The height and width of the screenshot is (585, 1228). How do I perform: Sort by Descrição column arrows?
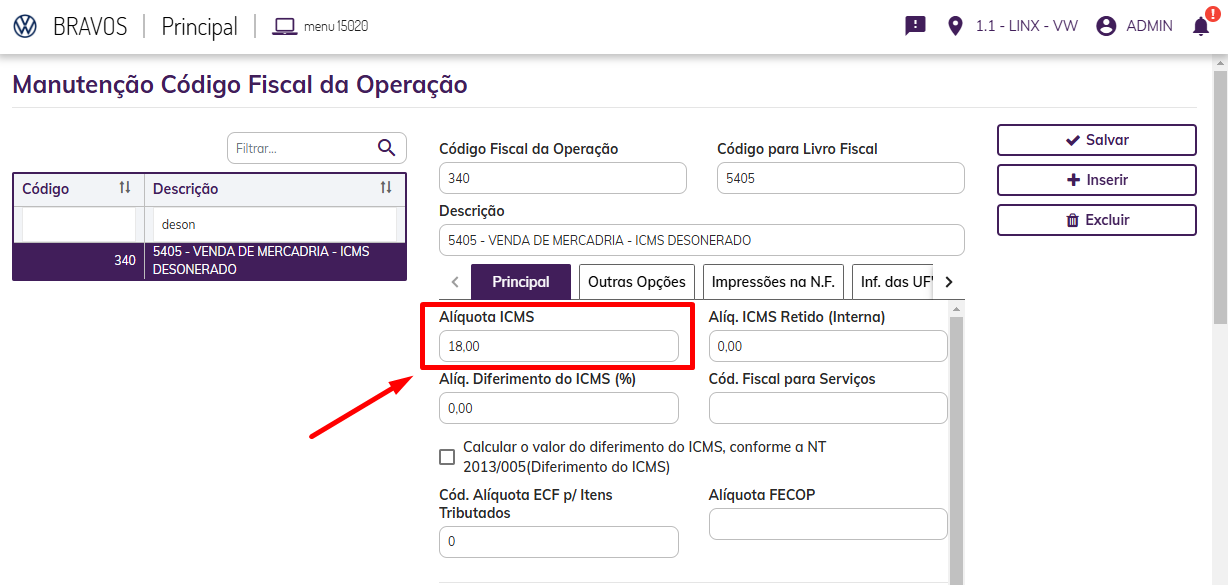[386, 188]
